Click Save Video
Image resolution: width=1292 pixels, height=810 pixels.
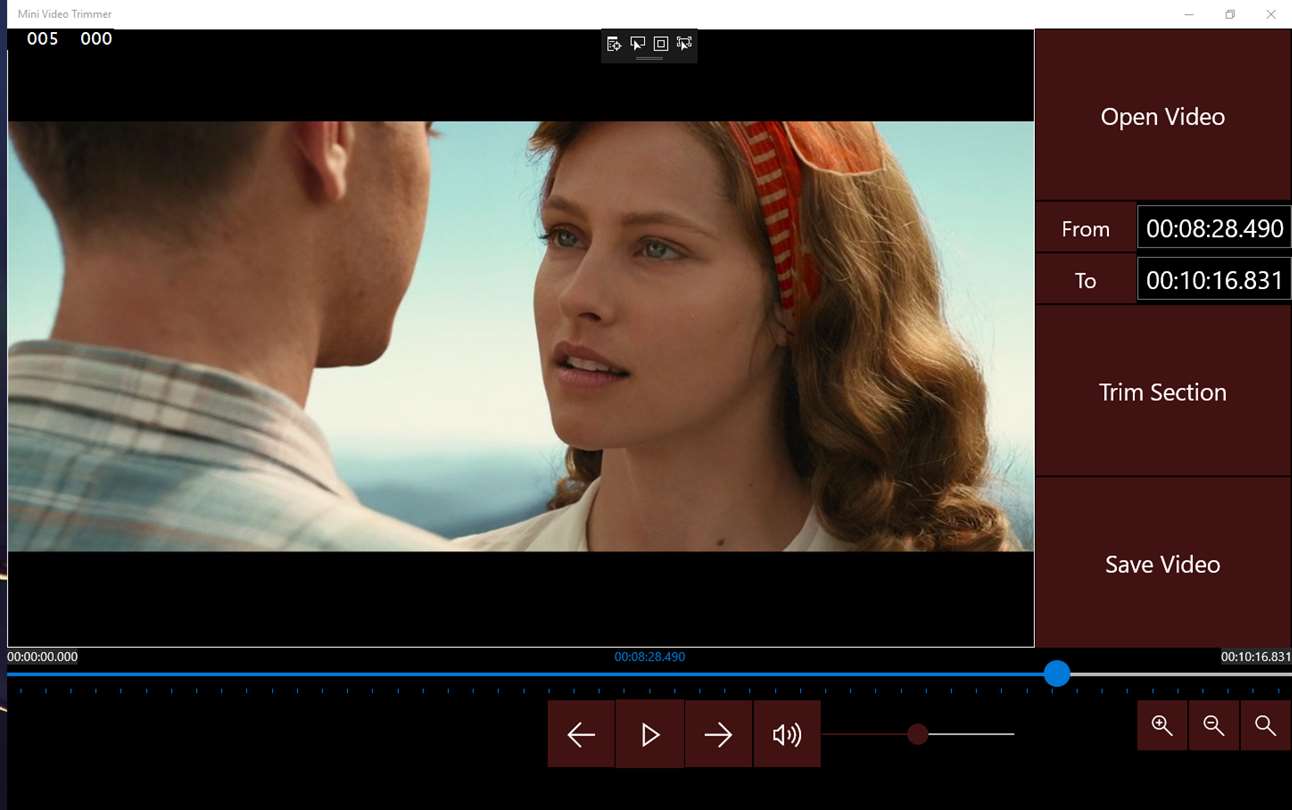[1163, 563]
